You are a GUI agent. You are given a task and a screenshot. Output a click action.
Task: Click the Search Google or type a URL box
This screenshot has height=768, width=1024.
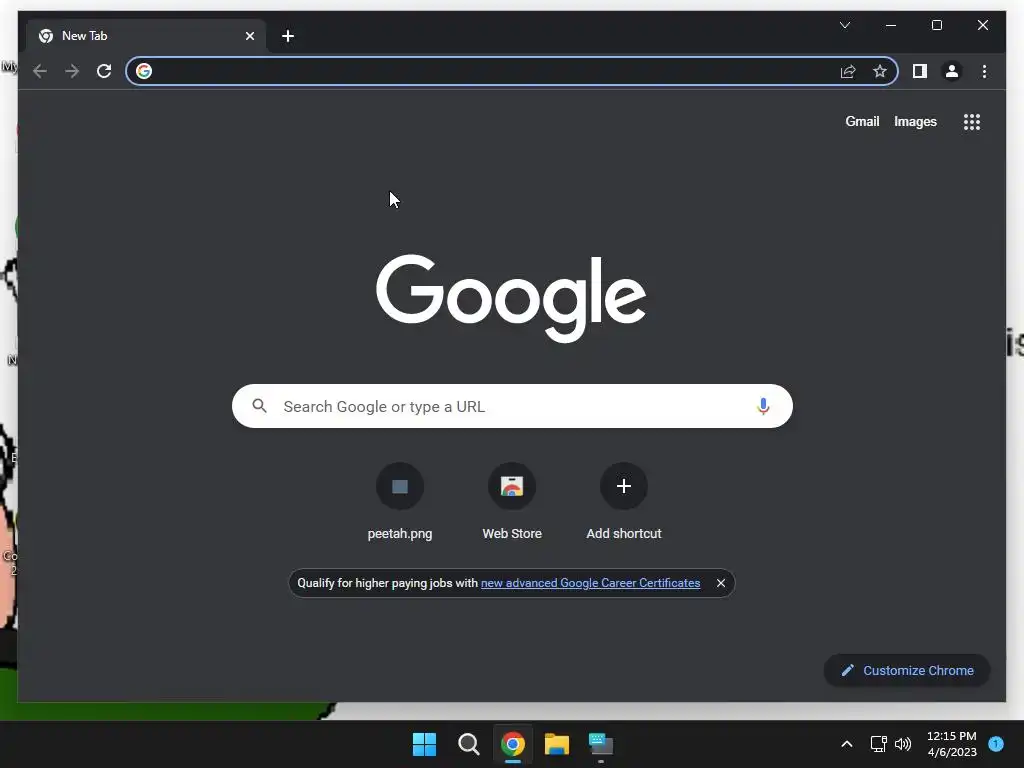point(512,406)
